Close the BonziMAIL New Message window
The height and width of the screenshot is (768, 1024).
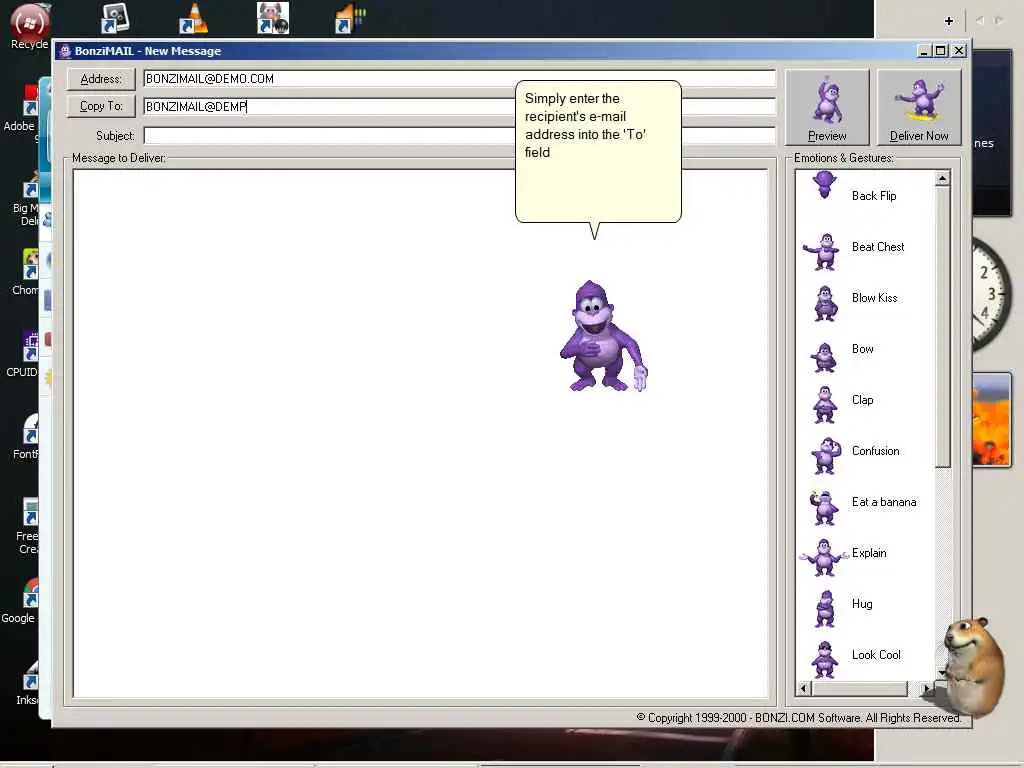pyautogui.click(x=959, y=51)
